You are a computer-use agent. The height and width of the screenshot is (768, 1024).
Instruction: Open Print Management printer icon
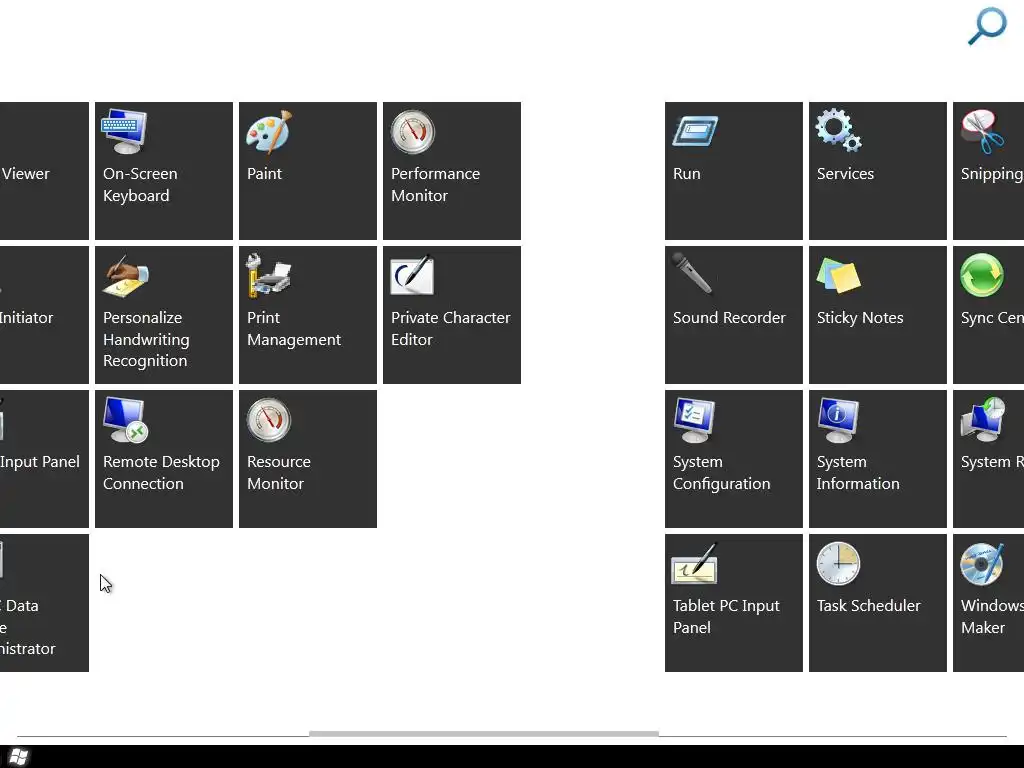pos(268,276)
